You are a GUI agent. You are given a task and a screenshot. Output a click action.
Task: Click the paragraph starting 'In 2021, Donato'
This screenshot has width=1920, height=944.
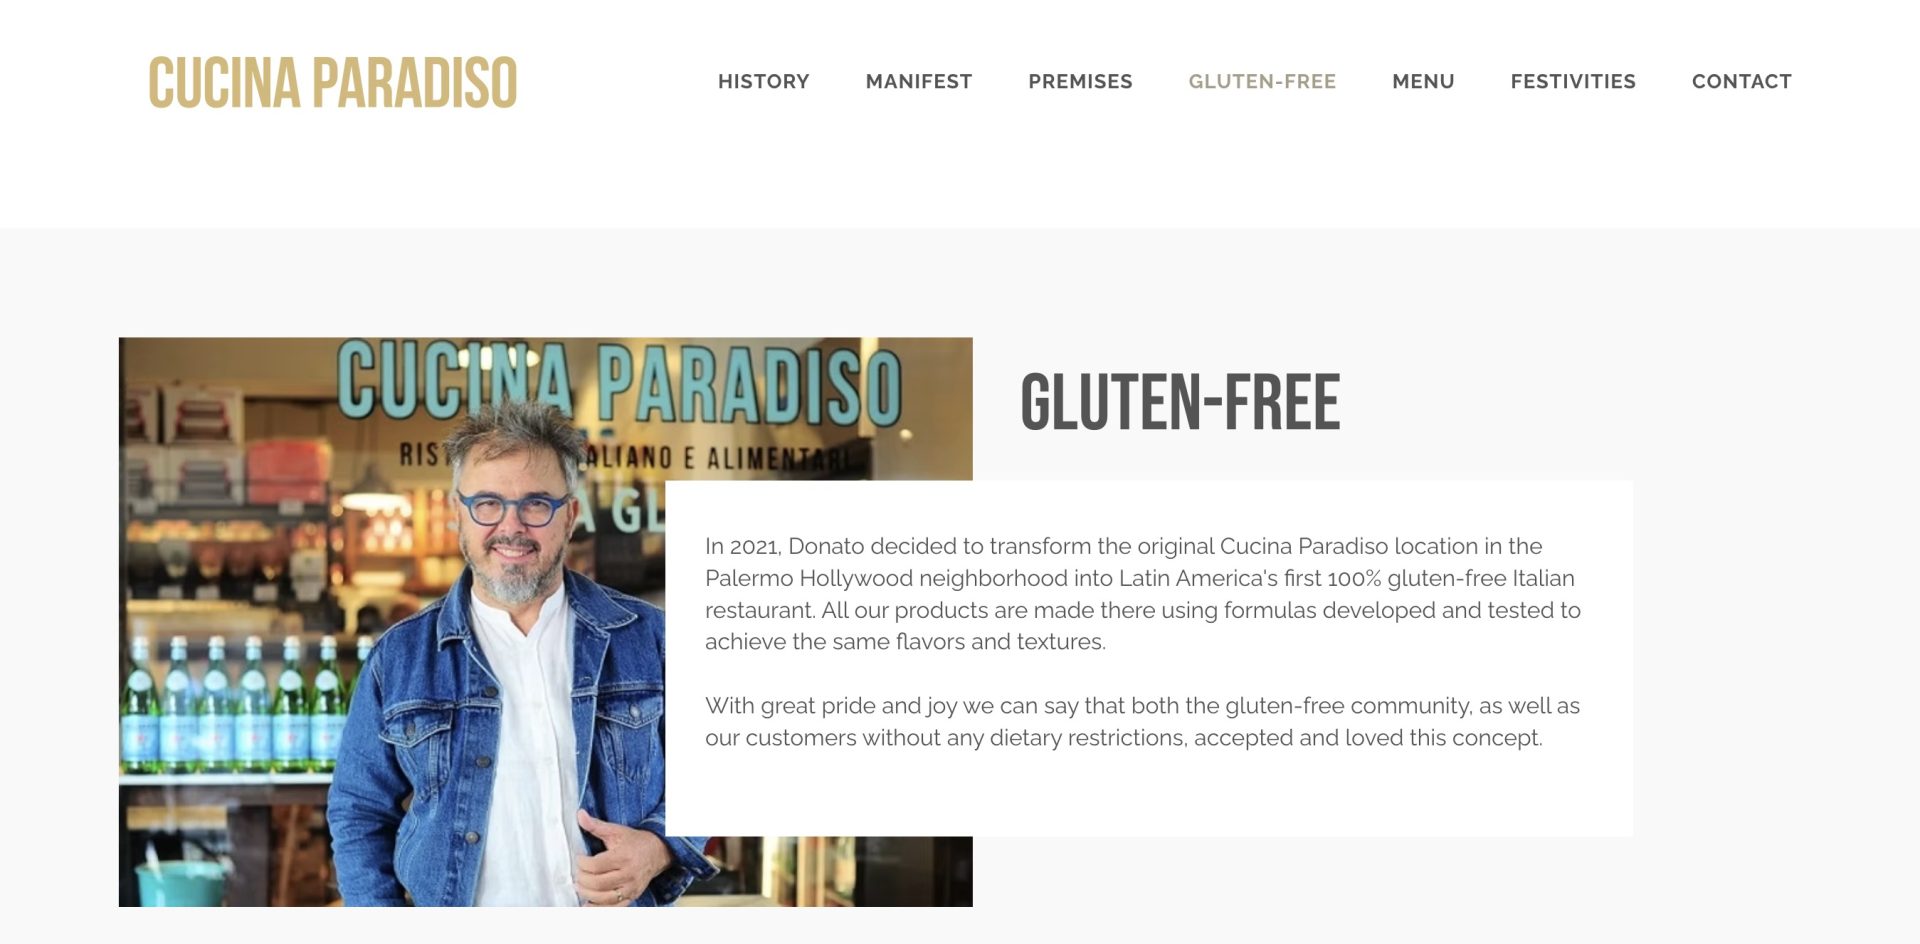(1143, 594)
